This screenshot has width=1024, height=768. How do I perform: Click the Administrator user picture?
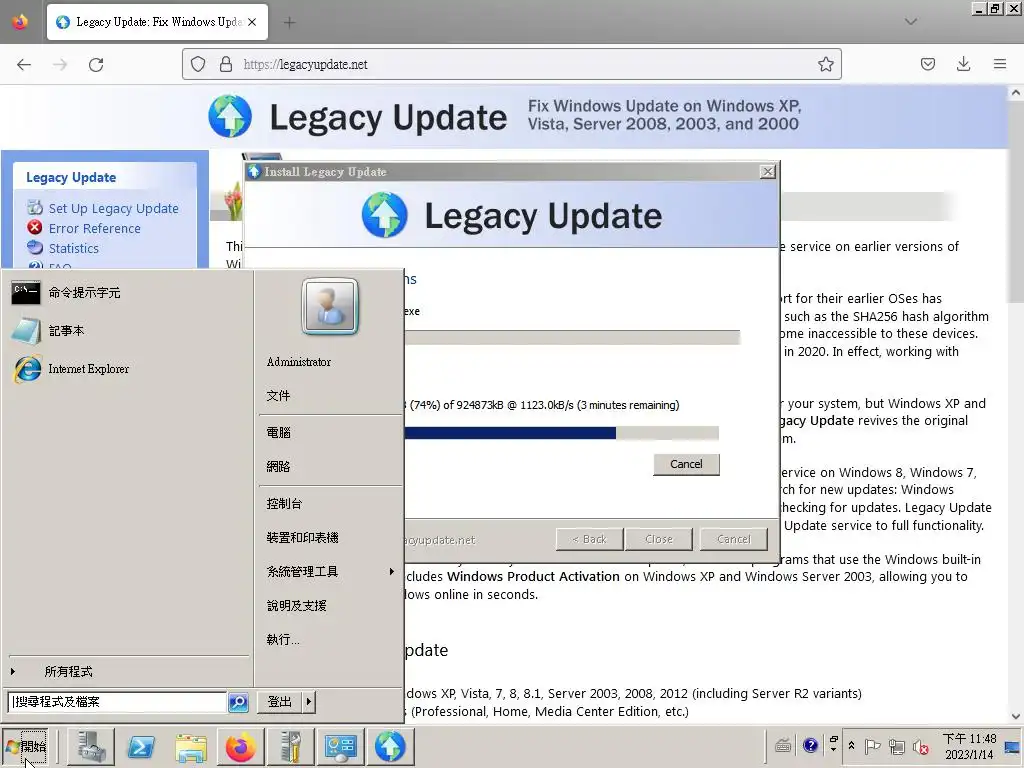pos(330,306)
